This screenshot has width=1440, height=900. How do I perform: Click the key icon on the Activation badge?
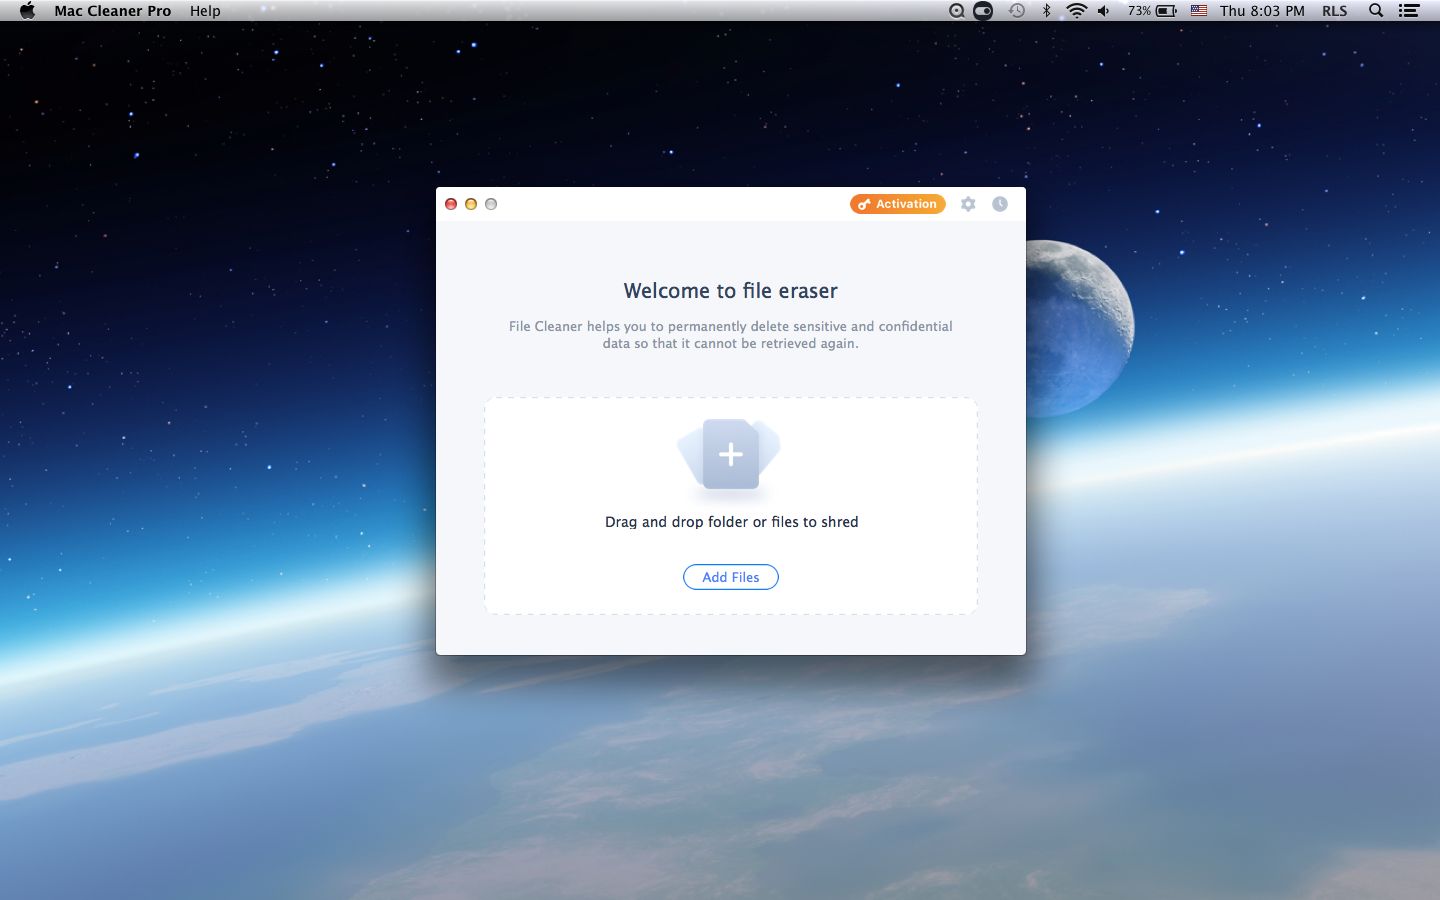pos(864,204)
